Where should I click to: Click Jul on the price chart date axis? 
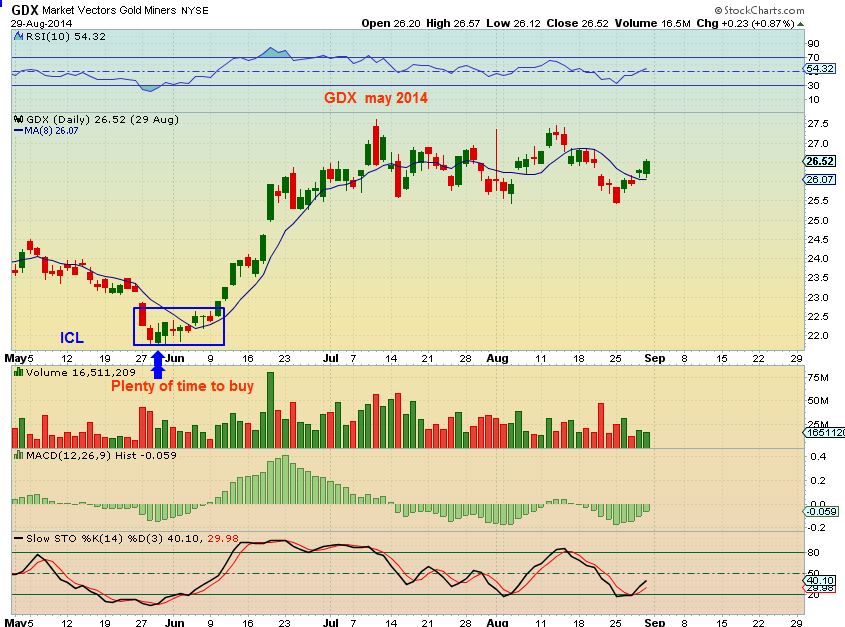coord(331,358)
